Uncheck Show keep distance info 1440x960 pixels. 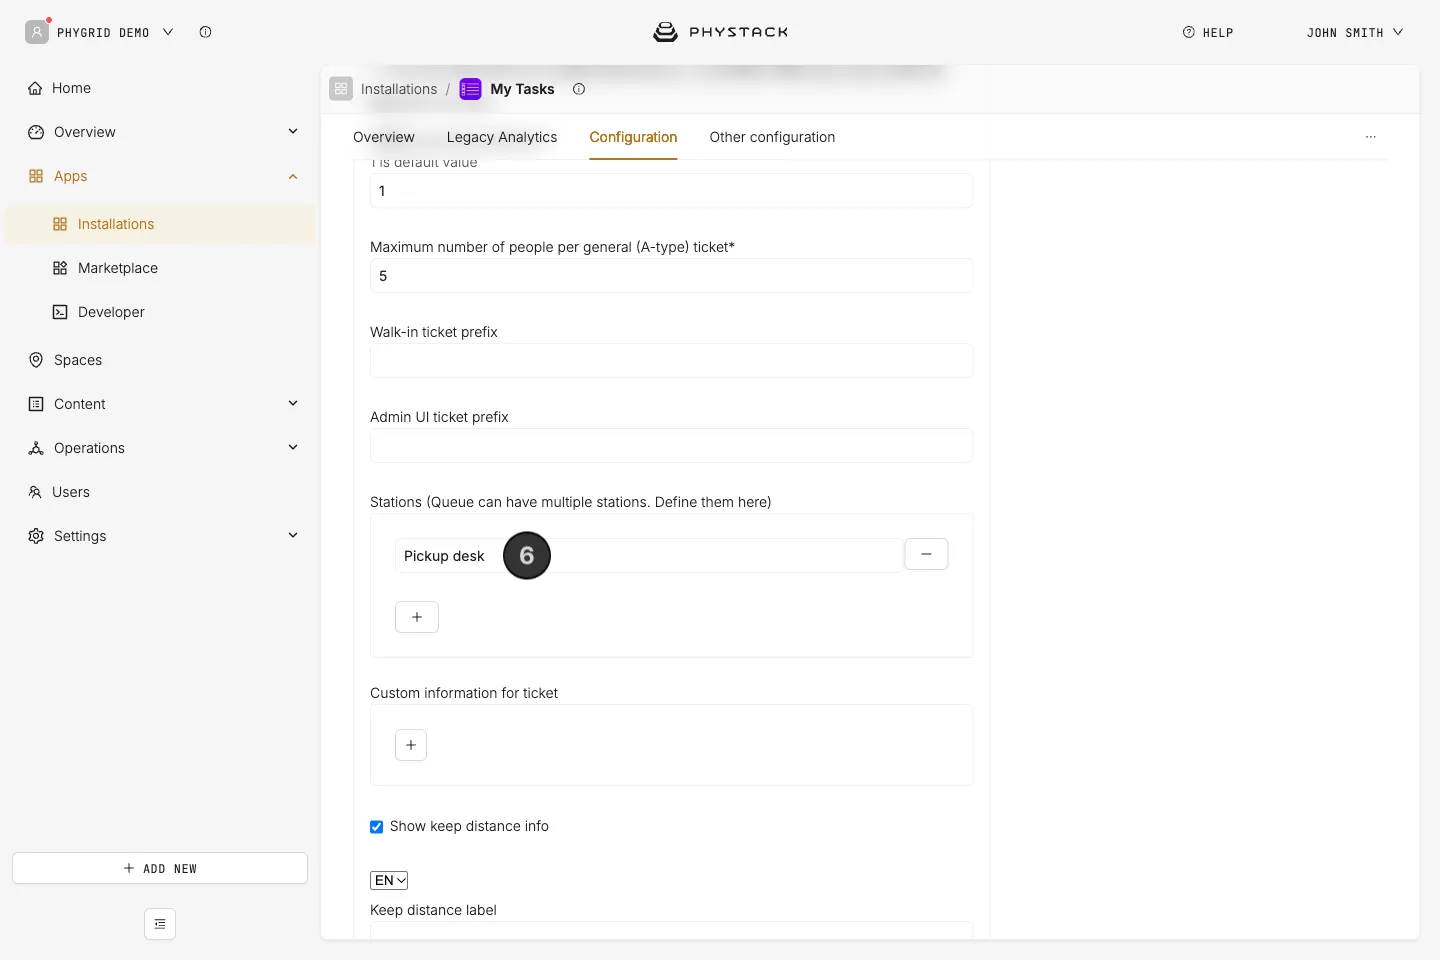pyautogui.click(x=377, y=827)
